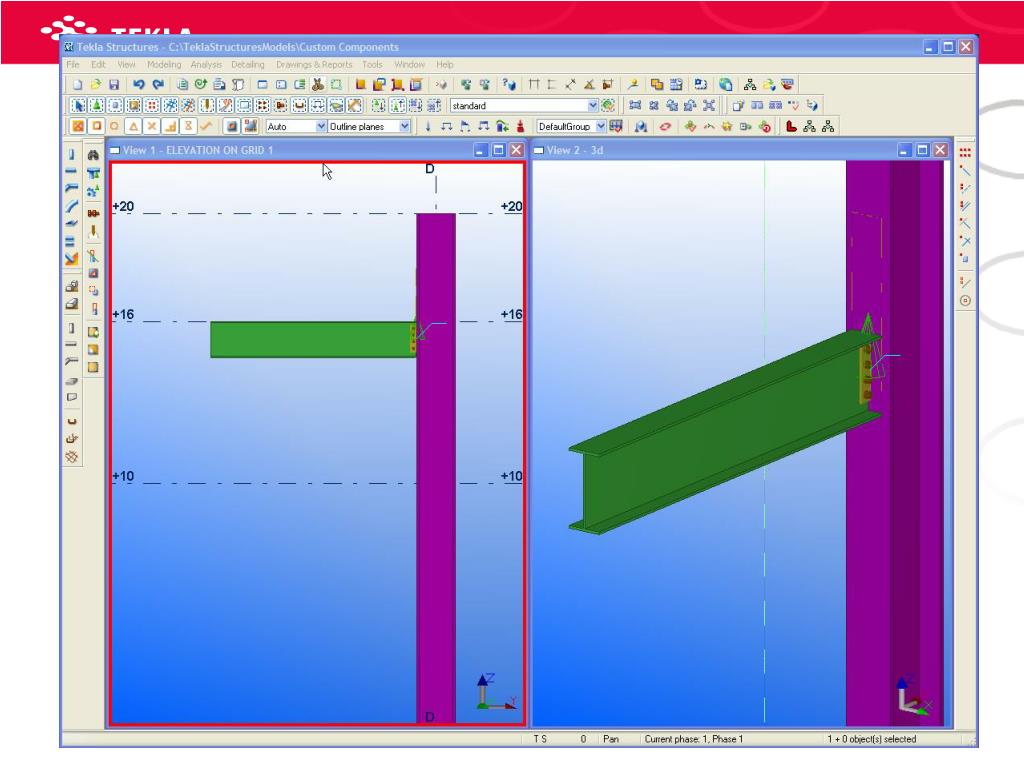Click the scissors cut tool in left toolbar
The width and height of the screenshot is (1024, 768).
[93, 256]
